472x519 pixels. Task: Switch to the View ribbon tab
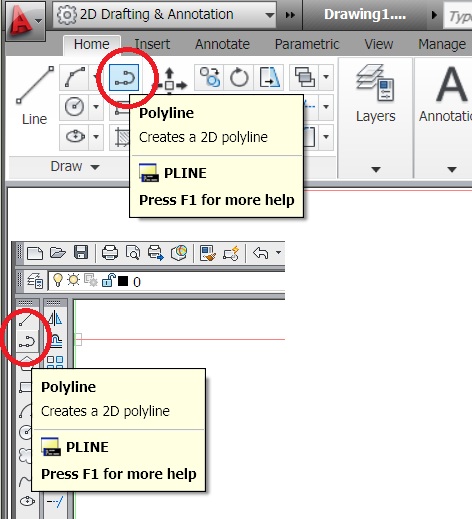pos(379,44)
